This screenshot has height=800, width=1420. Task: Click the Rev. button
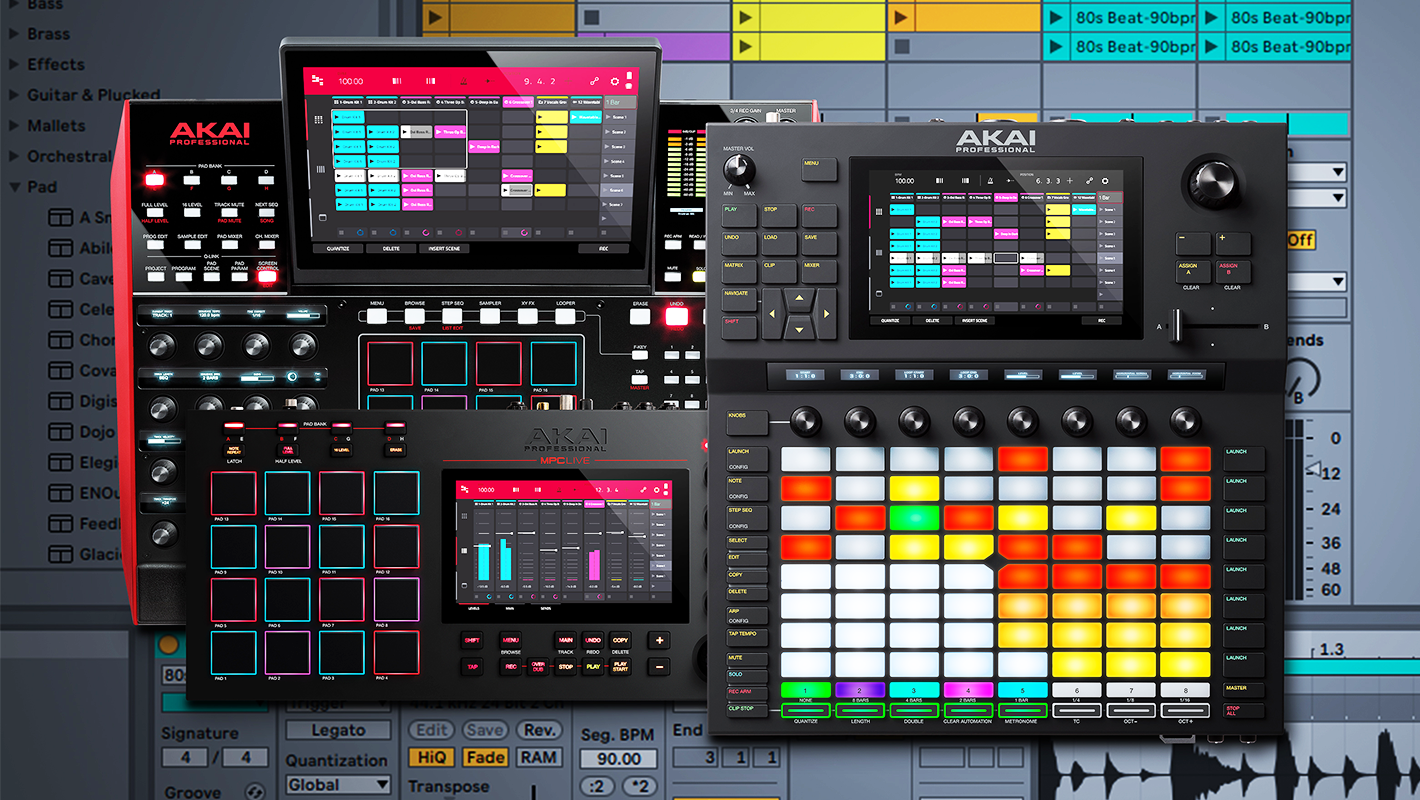[540, 731]
